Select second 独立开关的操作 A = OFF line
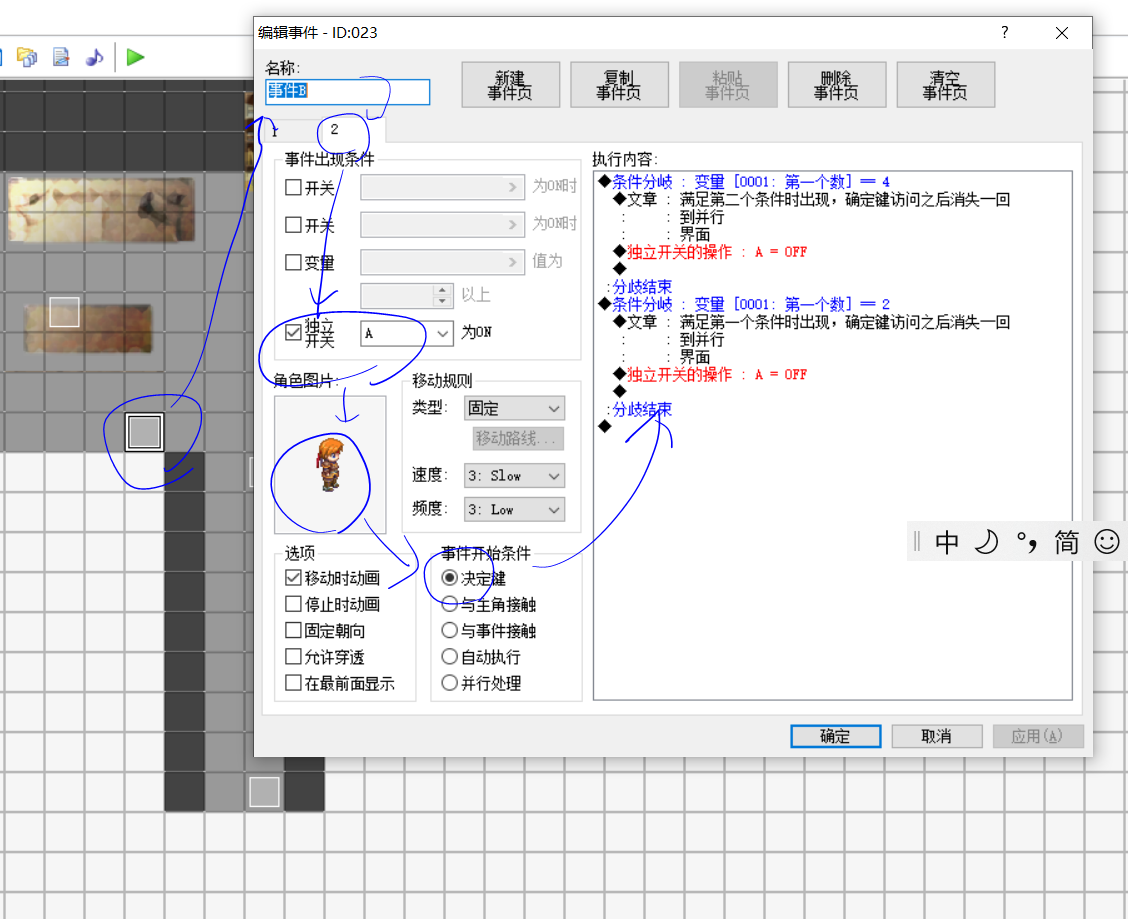 (710, 374)
